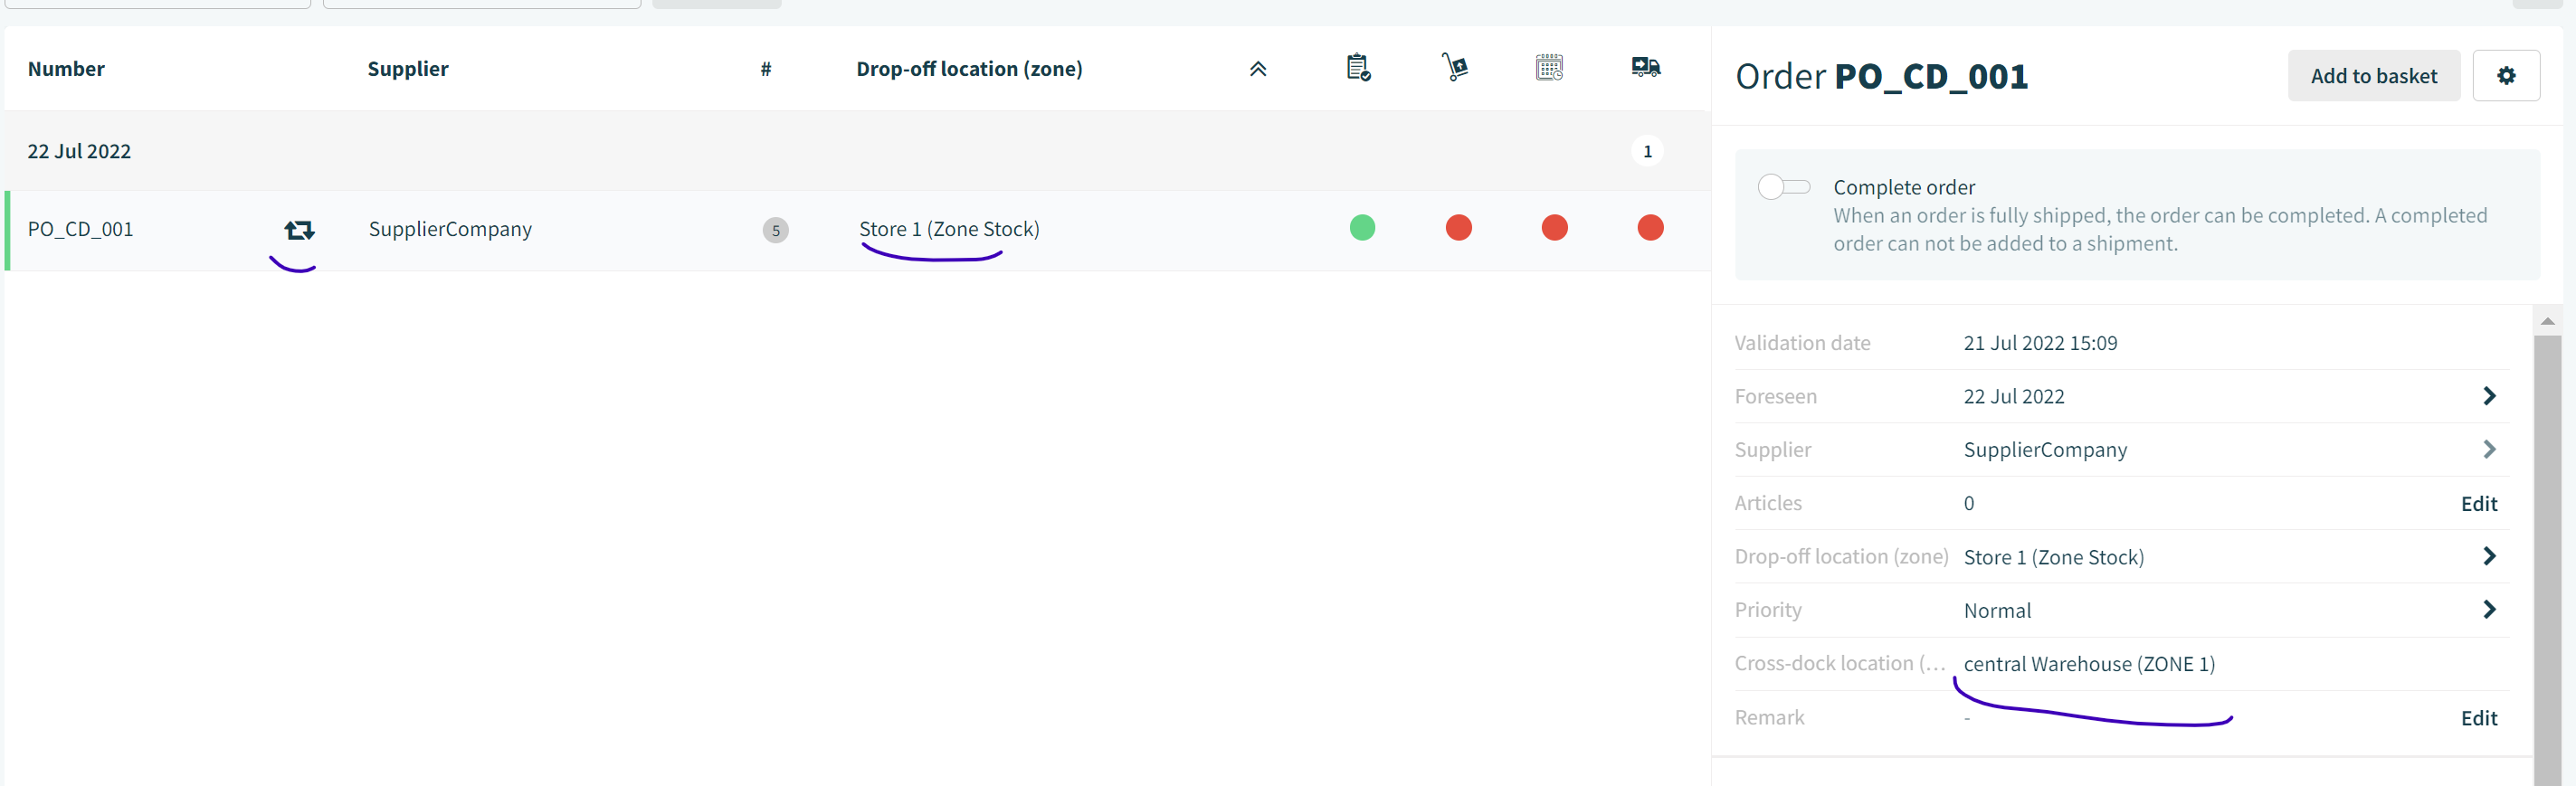Click red truck status dot of PO_CD_001
2576x786 pixels.
pos(1649,228)
